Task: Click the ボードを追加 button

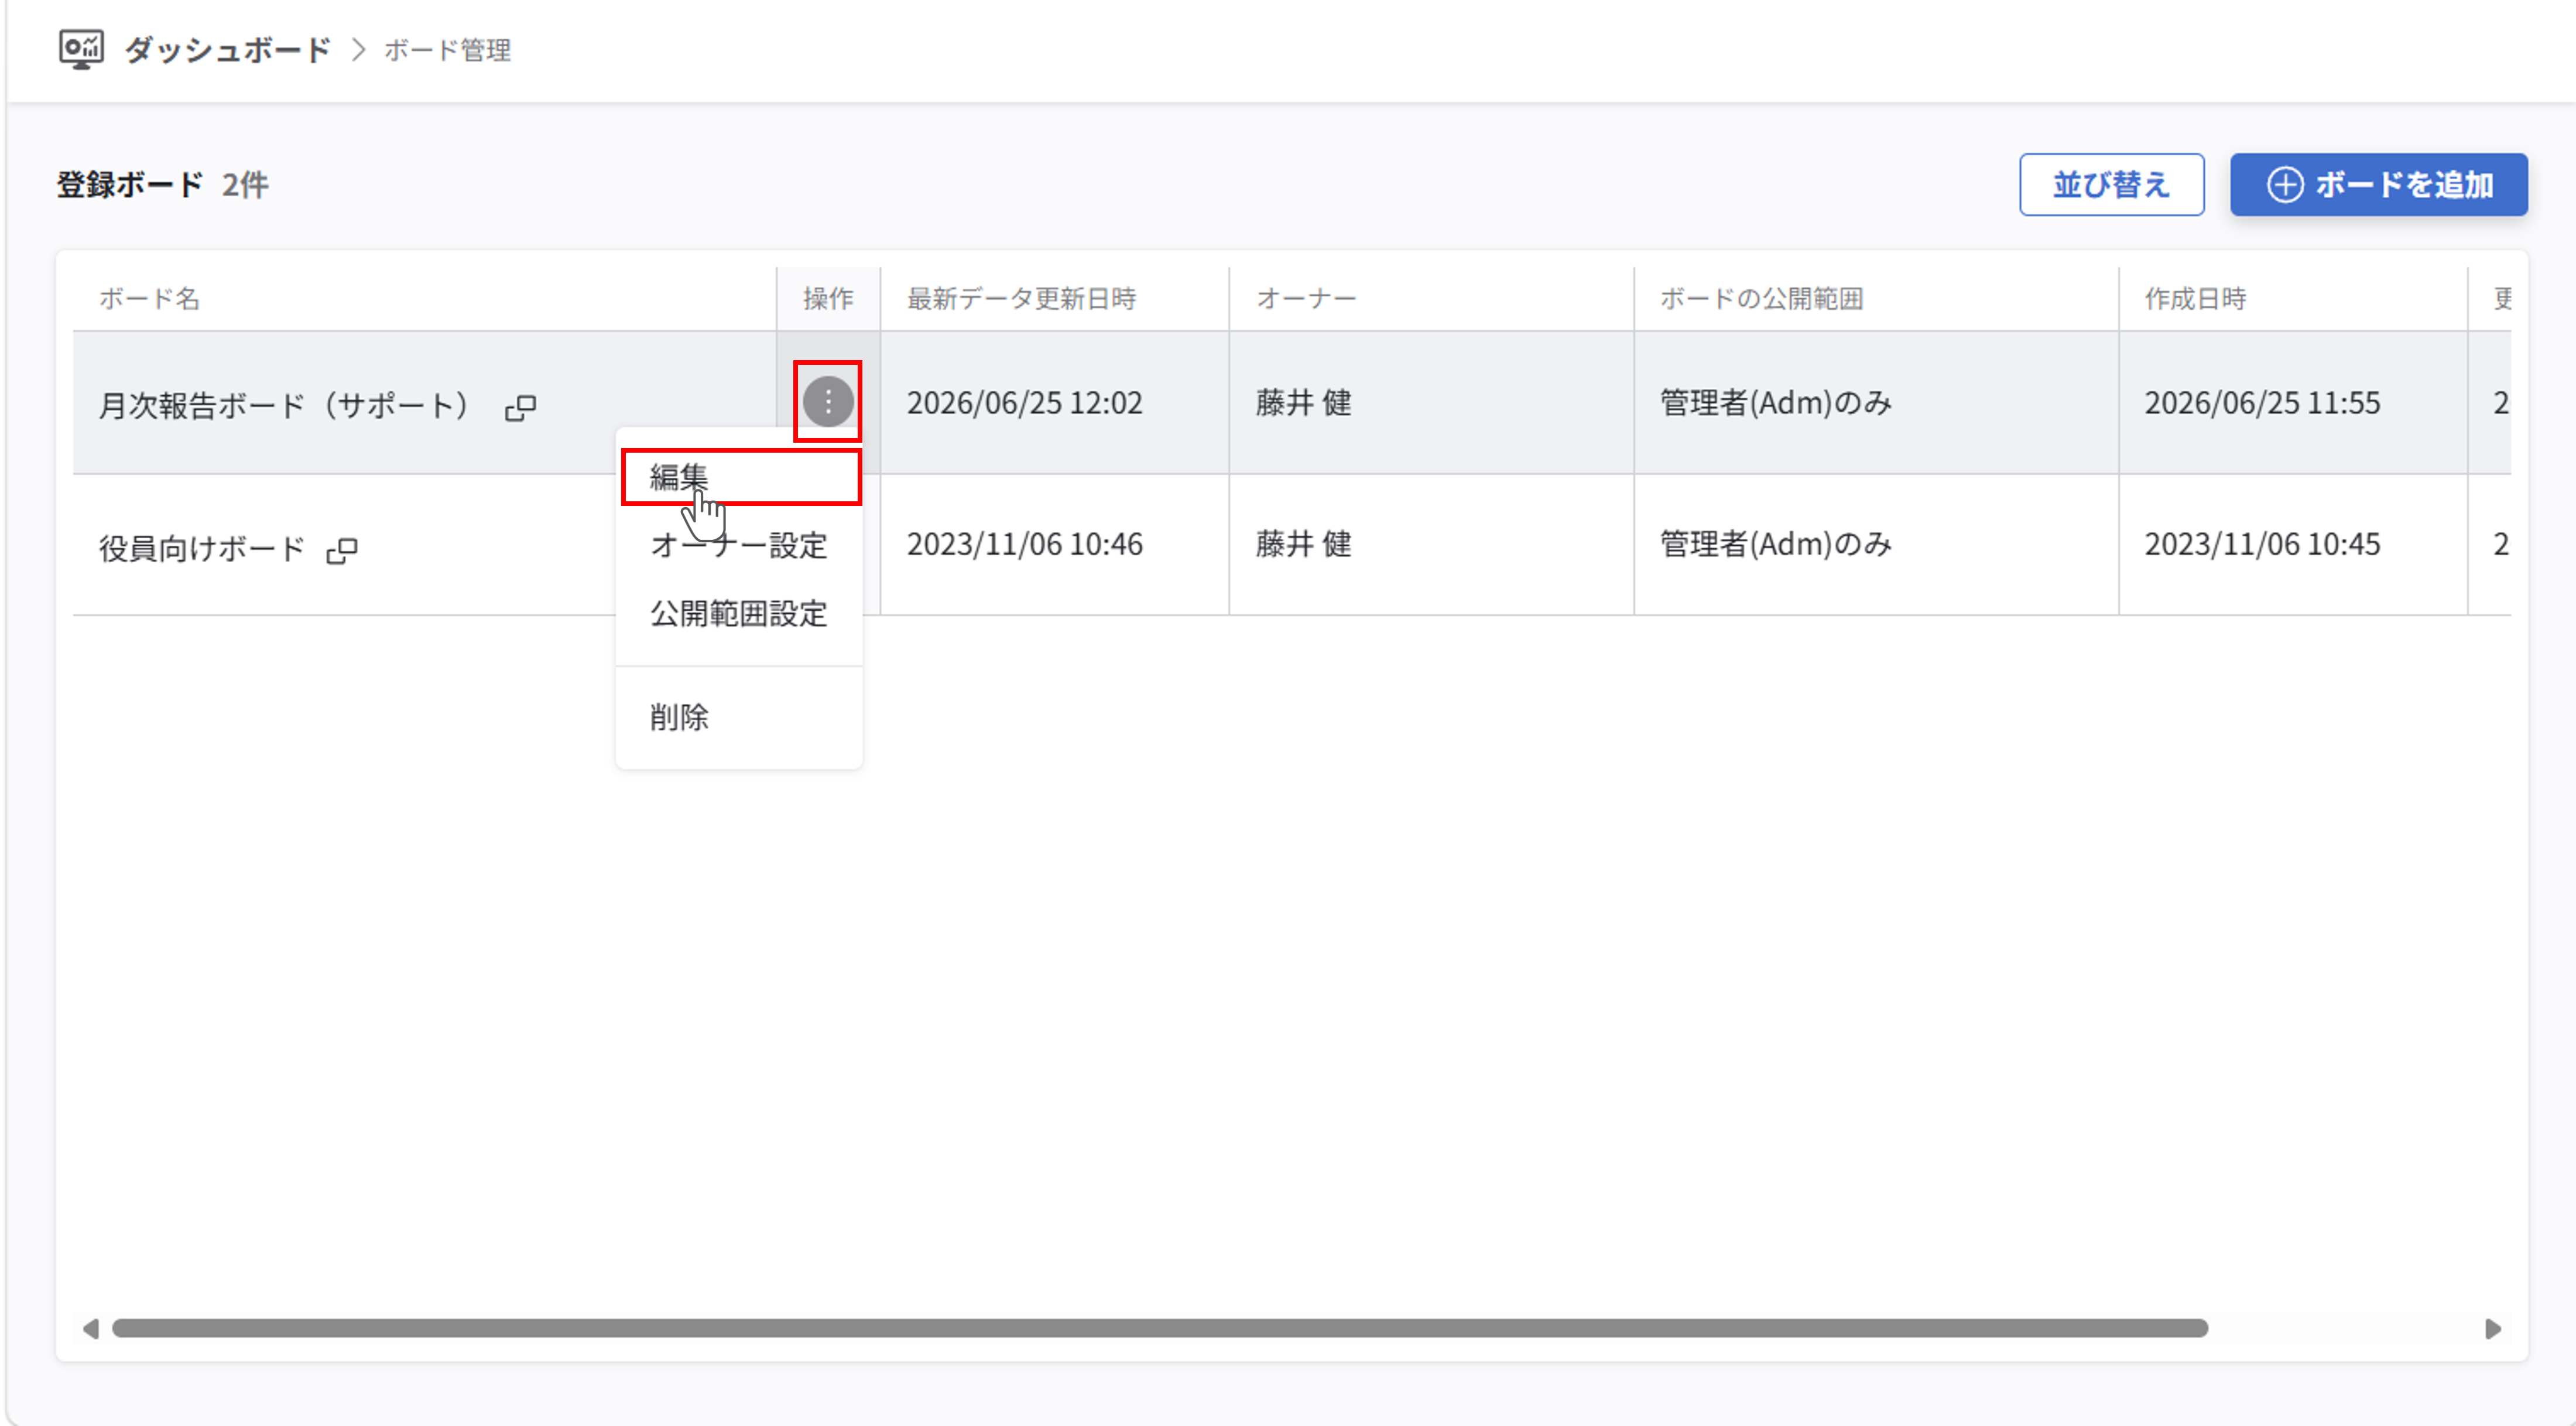Action: click(2378, 184)
